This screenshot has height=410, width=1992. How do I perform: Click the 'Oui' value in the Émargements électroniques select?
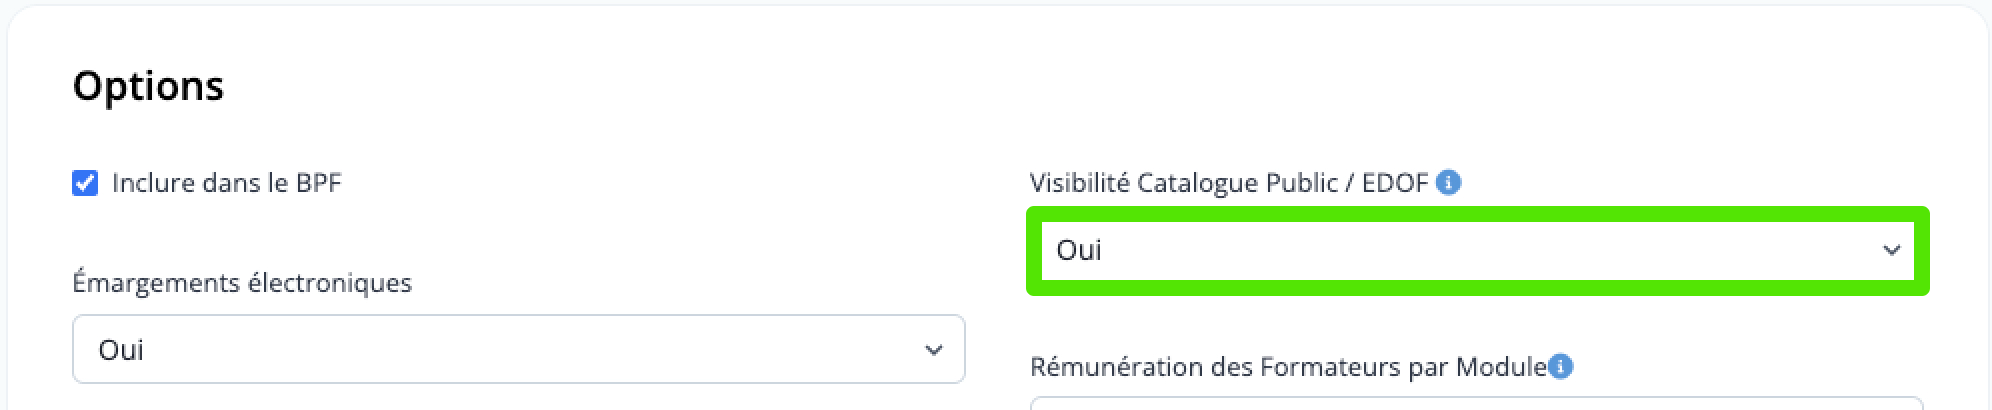[x=121, y=350]
